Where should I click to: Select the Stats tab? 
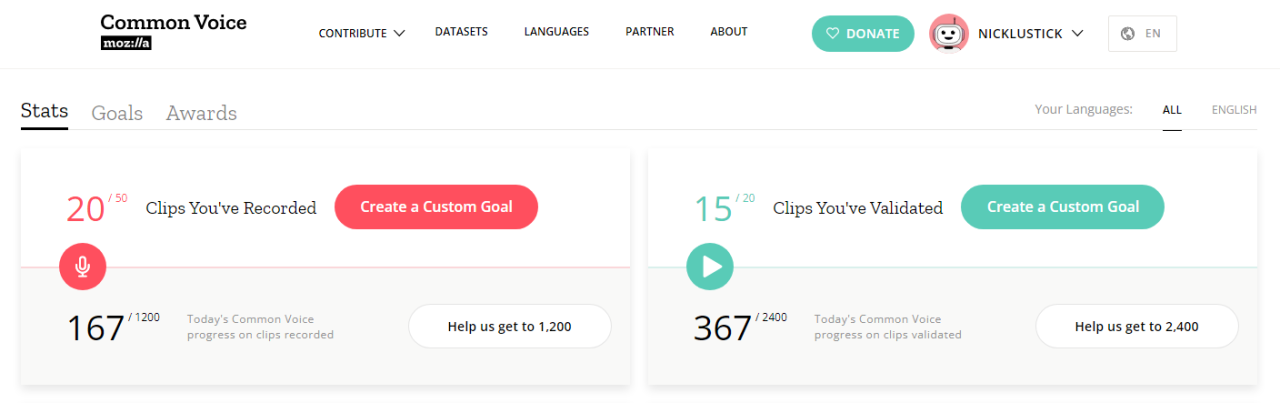coord(44,111)
